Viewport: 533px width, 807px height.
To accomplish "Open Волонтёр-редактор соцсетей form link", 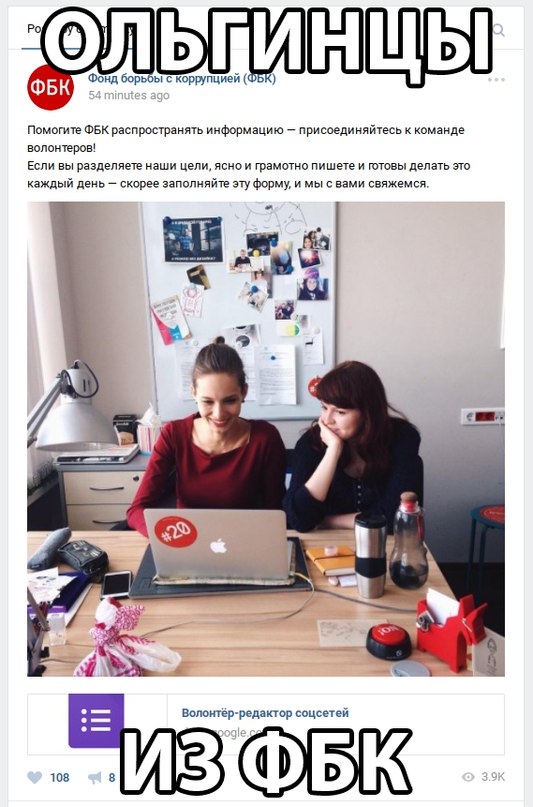I will [265, 713].
